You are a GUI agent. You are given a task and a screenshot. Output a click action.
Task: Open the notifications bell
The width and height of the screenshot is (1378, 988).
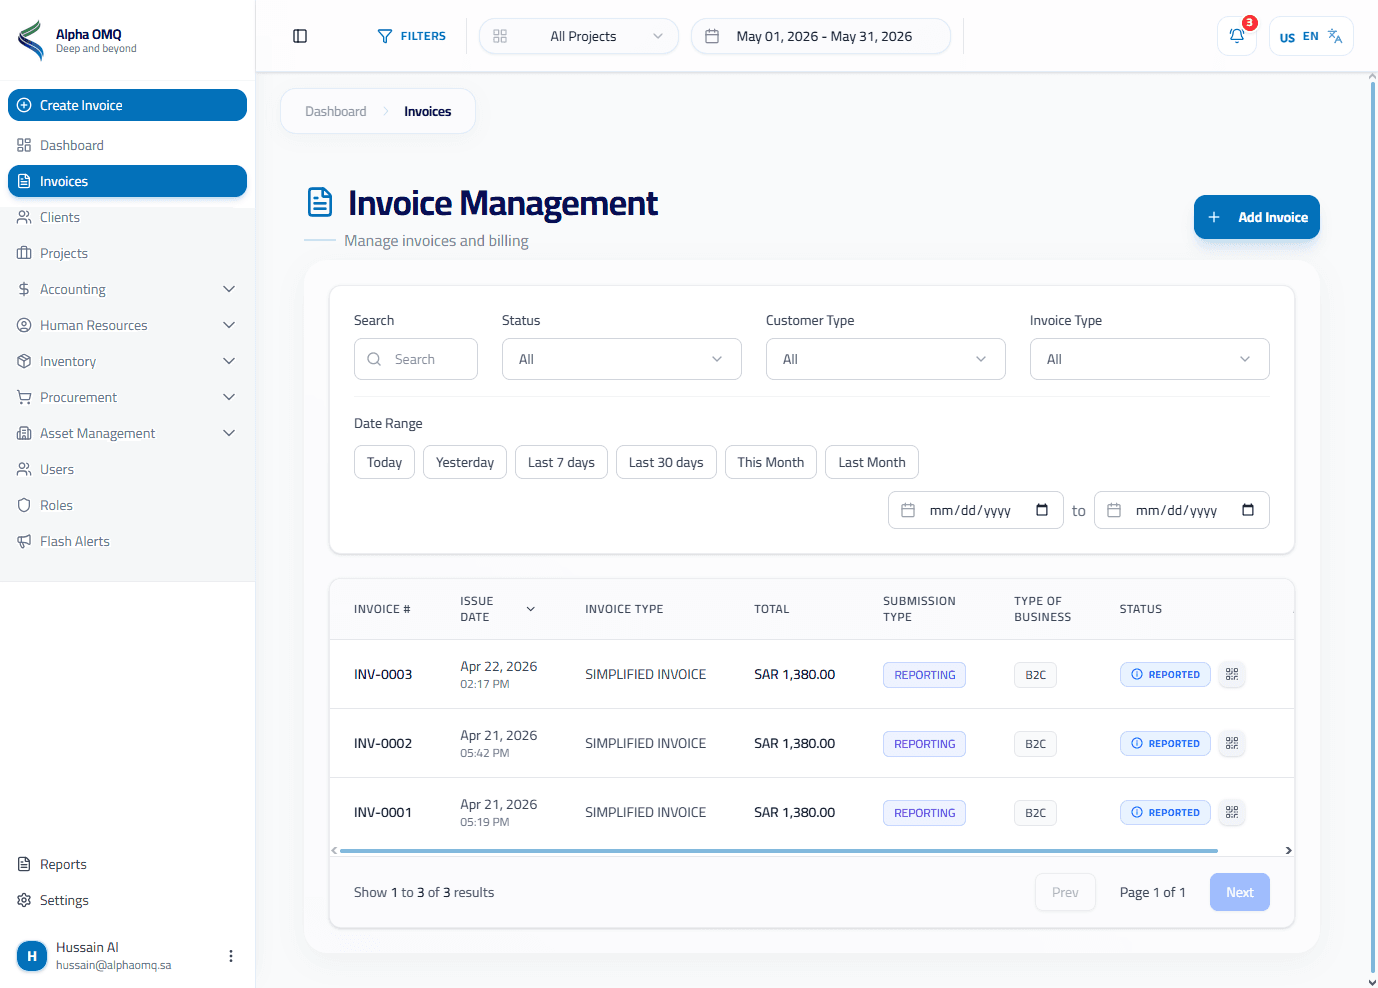tap(1237, 36)
